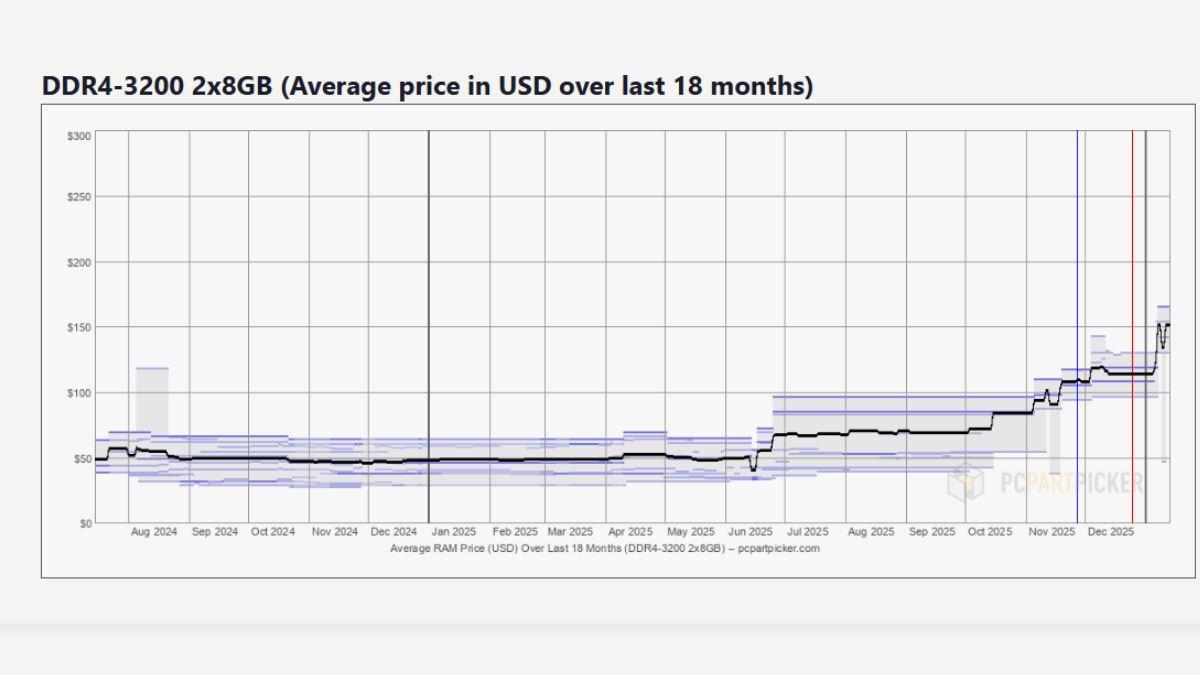Click the PCPARTPICKER watermark text
Viewport: 1200px width, 675px height.
tap(1071, 484)
